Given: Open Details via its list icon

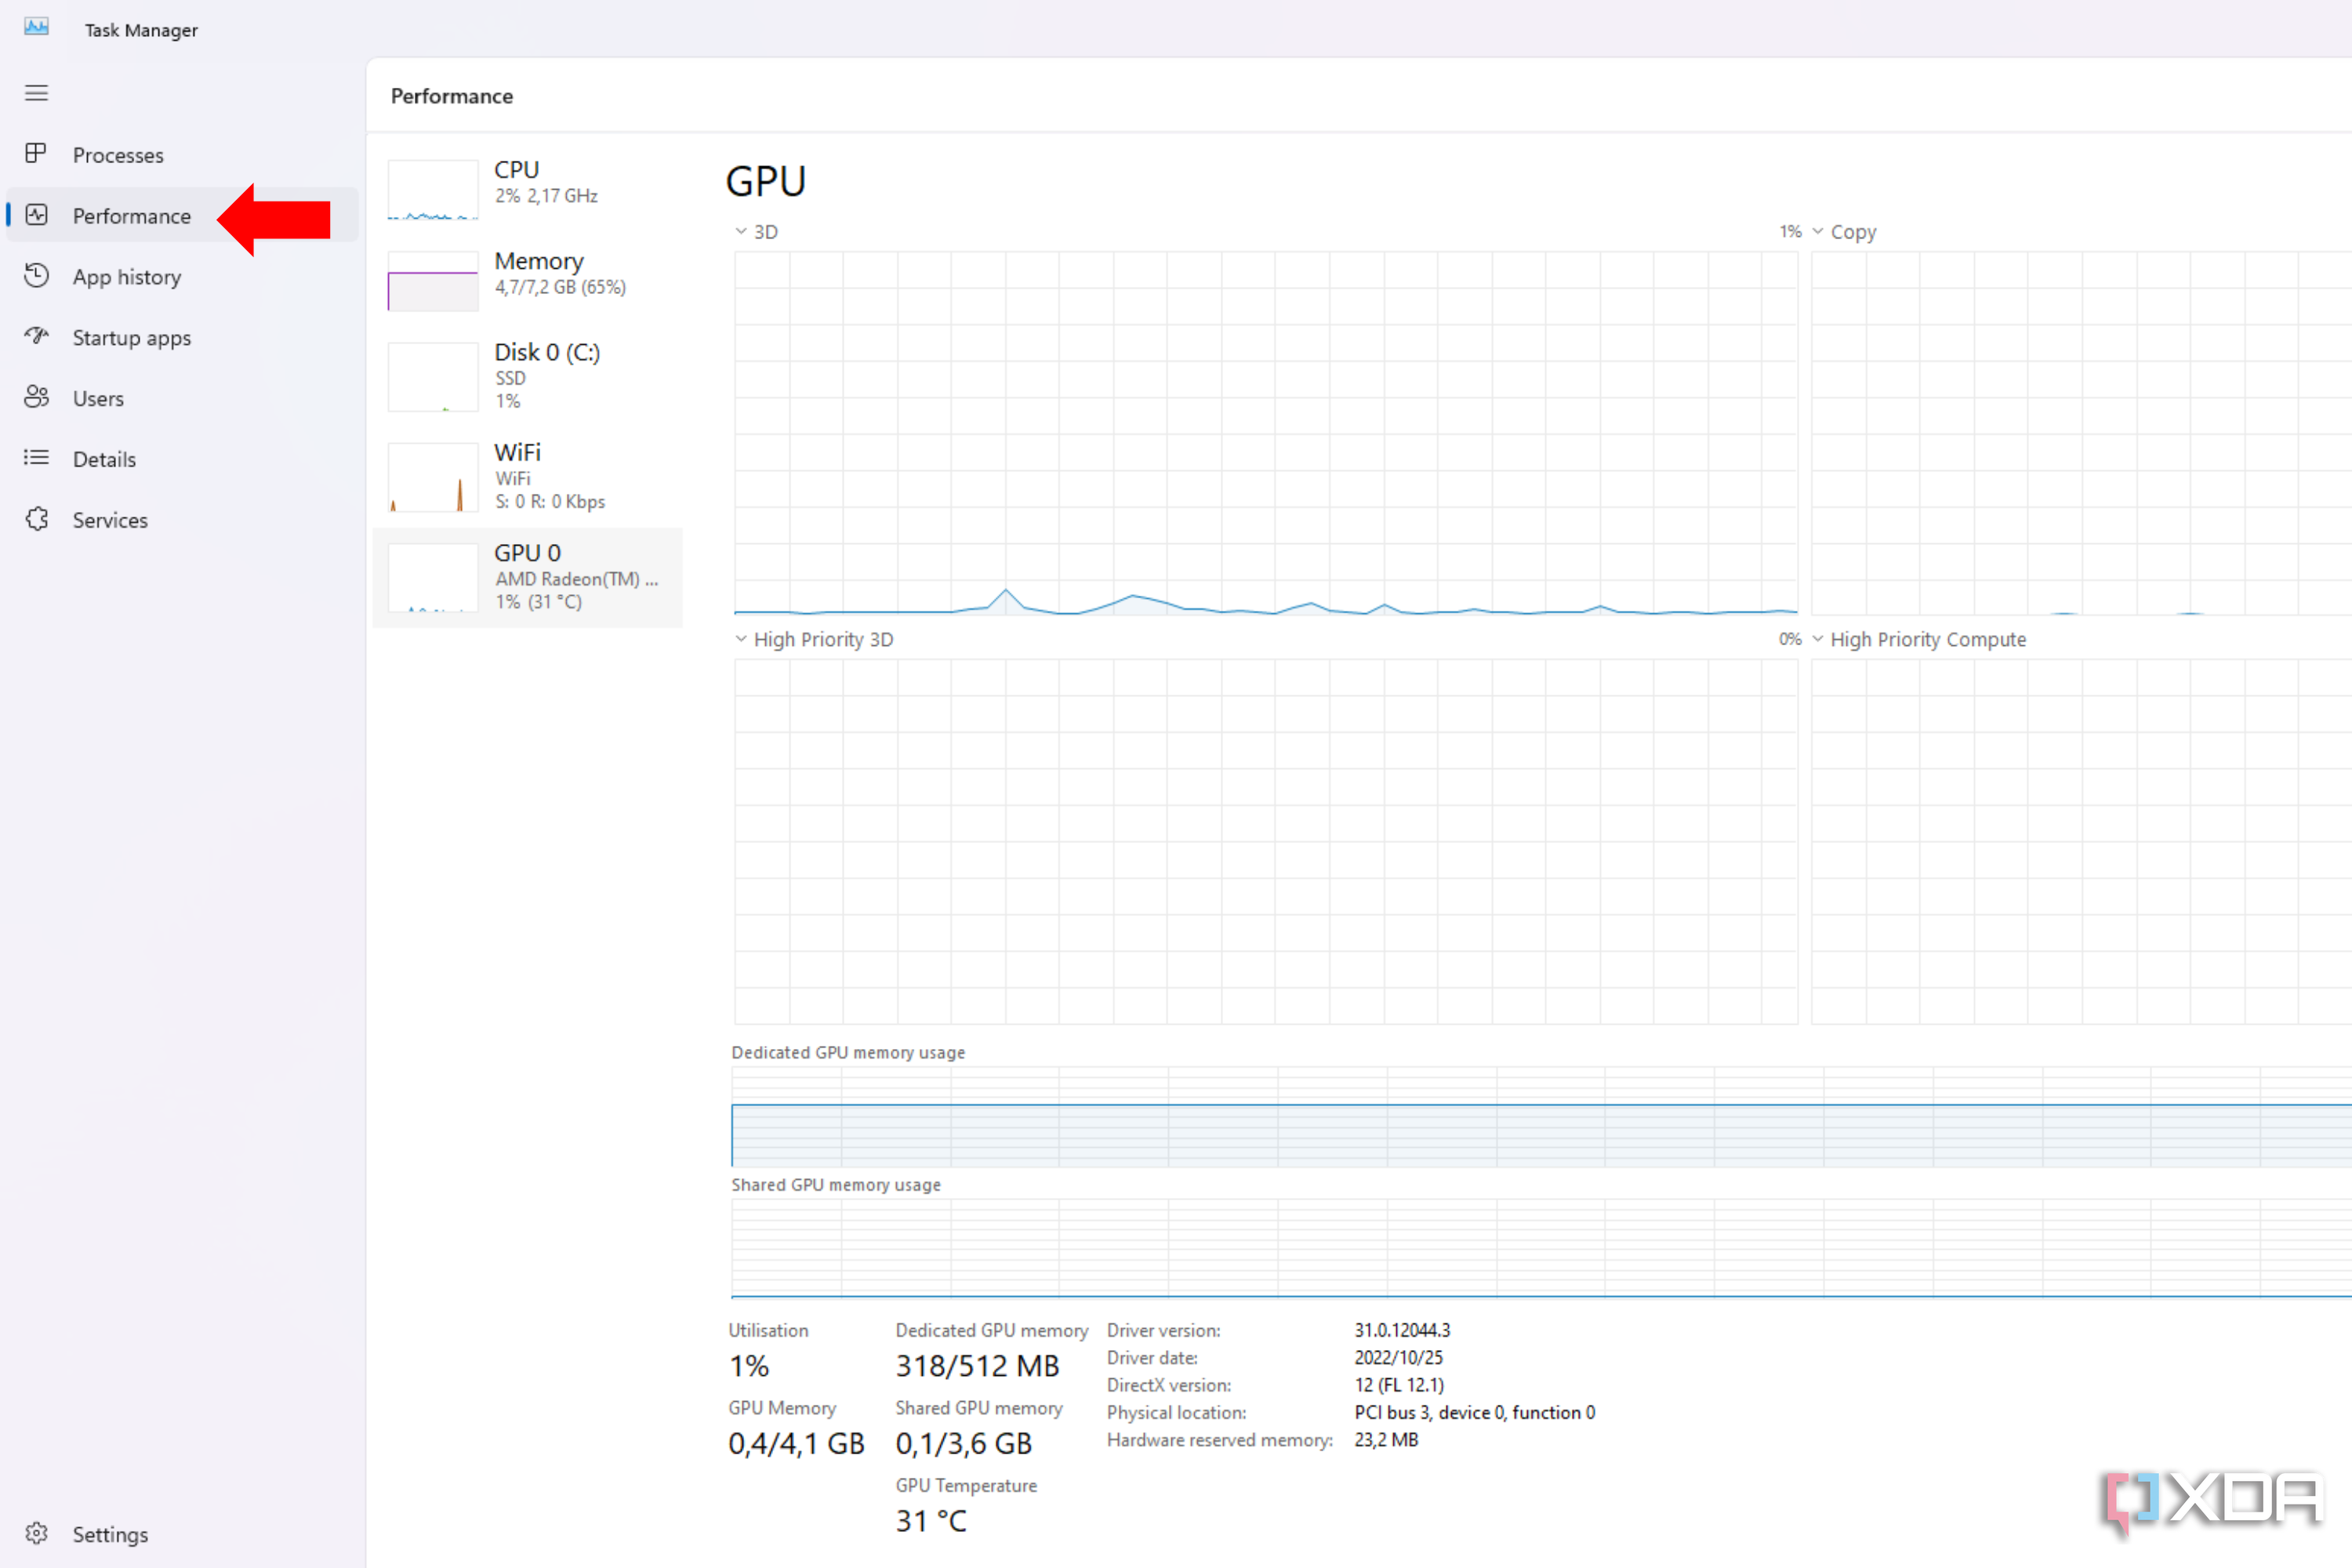Looking at the screenshot, I should point(36,458).
